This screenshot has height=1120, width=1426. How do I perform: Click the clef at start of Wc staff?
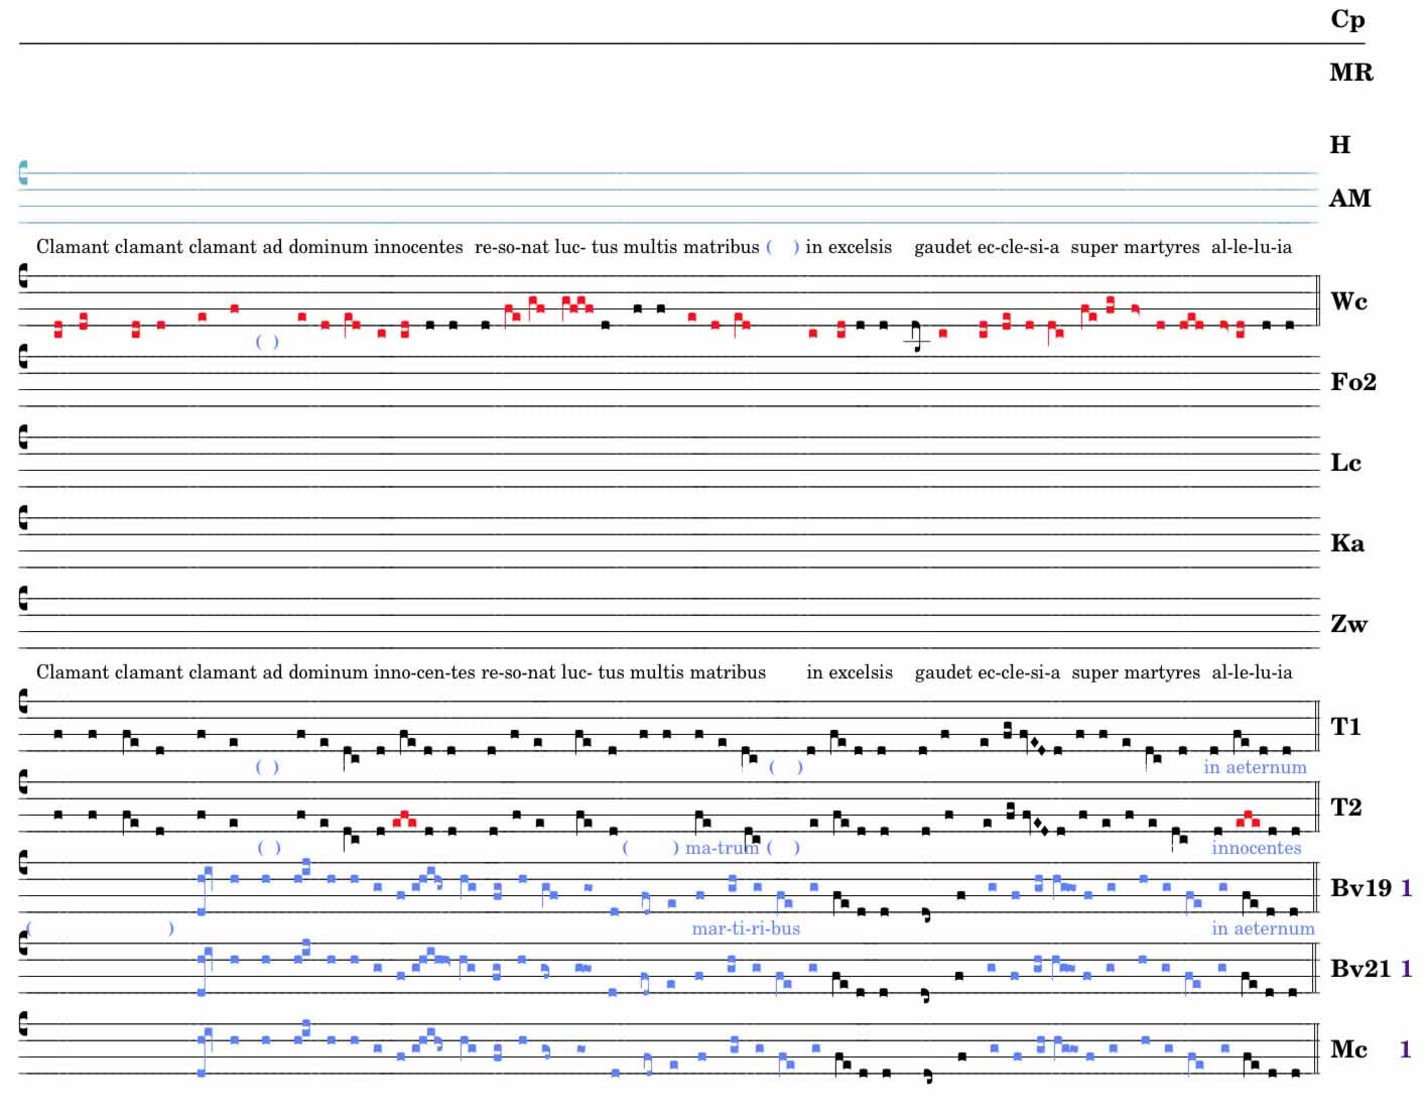click(23, 277)
